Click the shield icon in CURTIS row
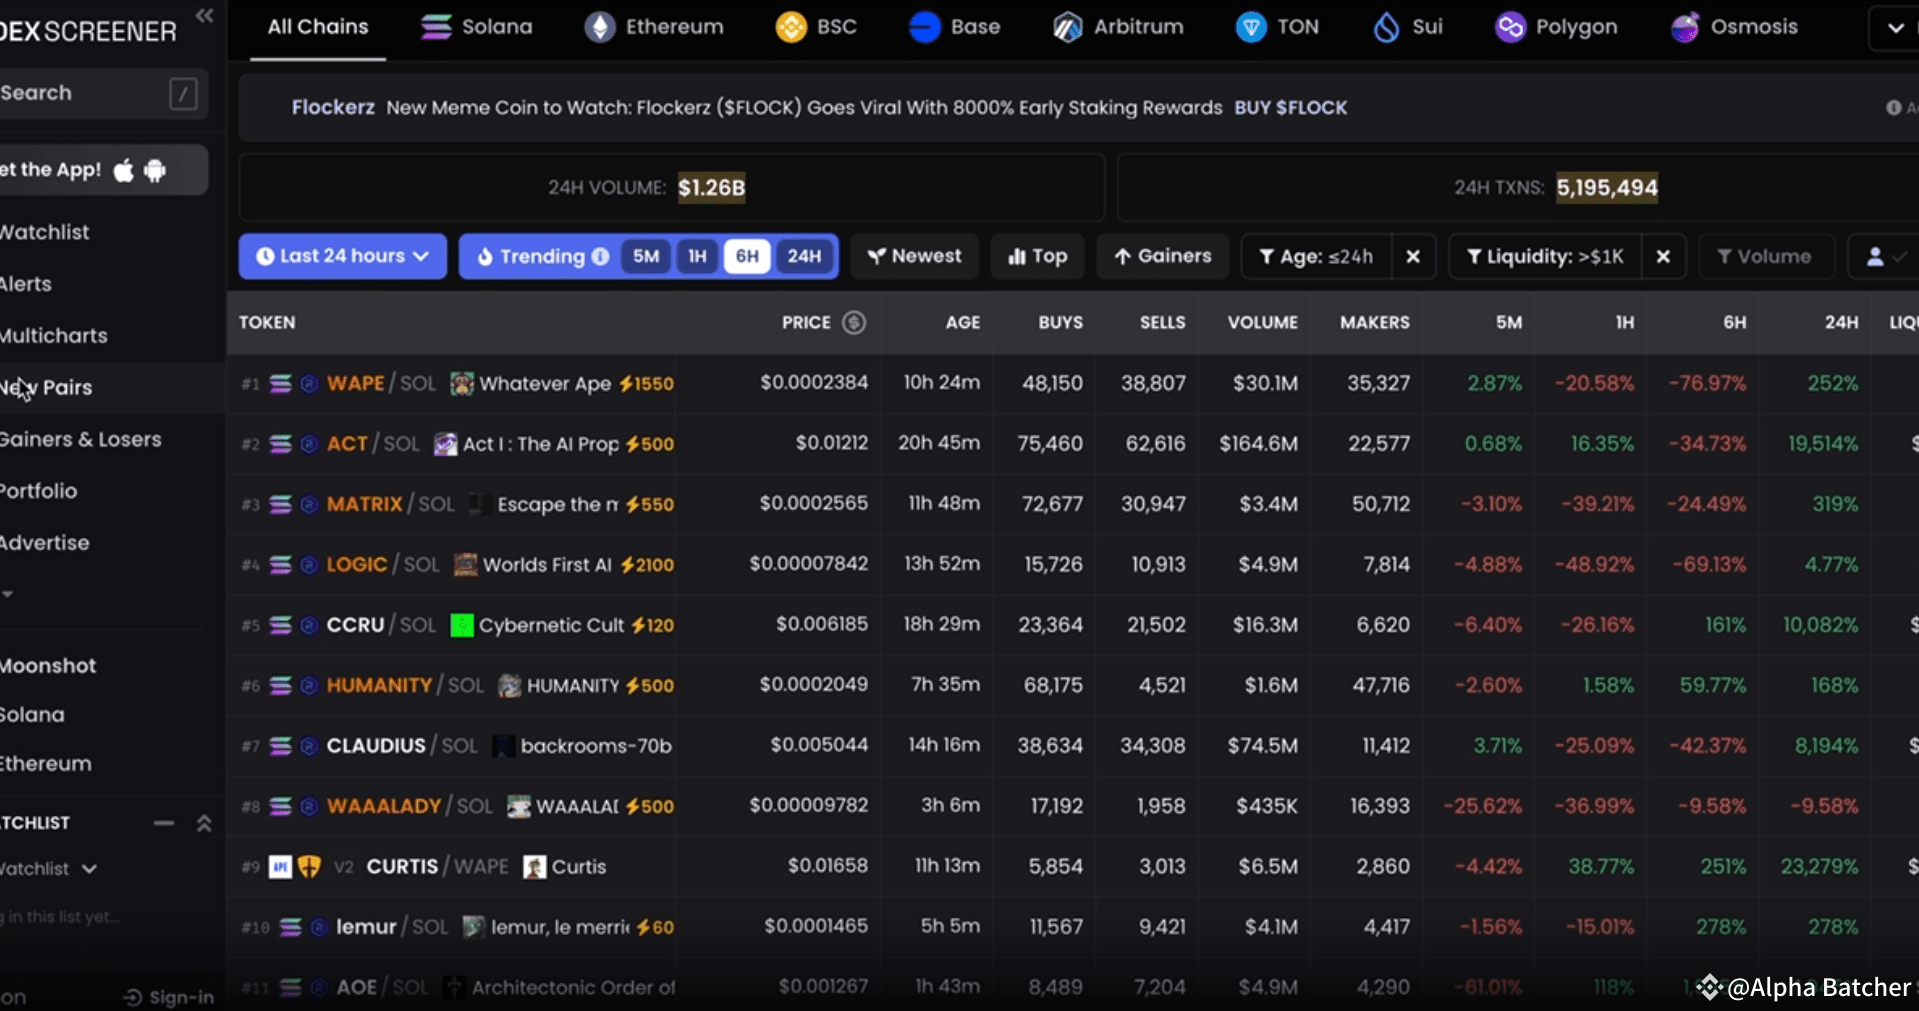This screenshot has width=1919, height=1011. pos(310,867)
